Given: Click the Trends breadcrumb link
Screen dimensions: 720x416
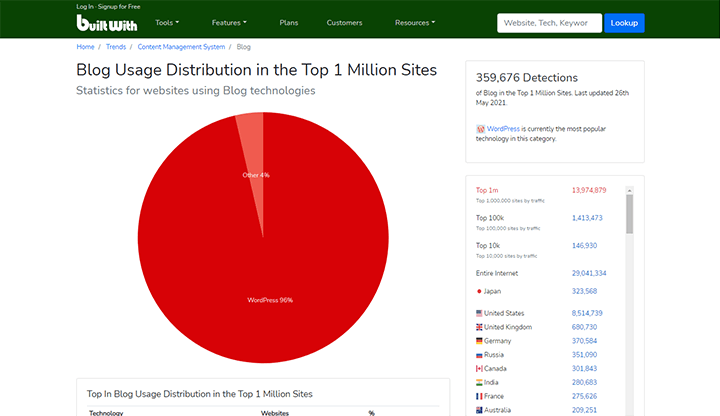Looking at the screenshot, I should click(x=118, y=47).
